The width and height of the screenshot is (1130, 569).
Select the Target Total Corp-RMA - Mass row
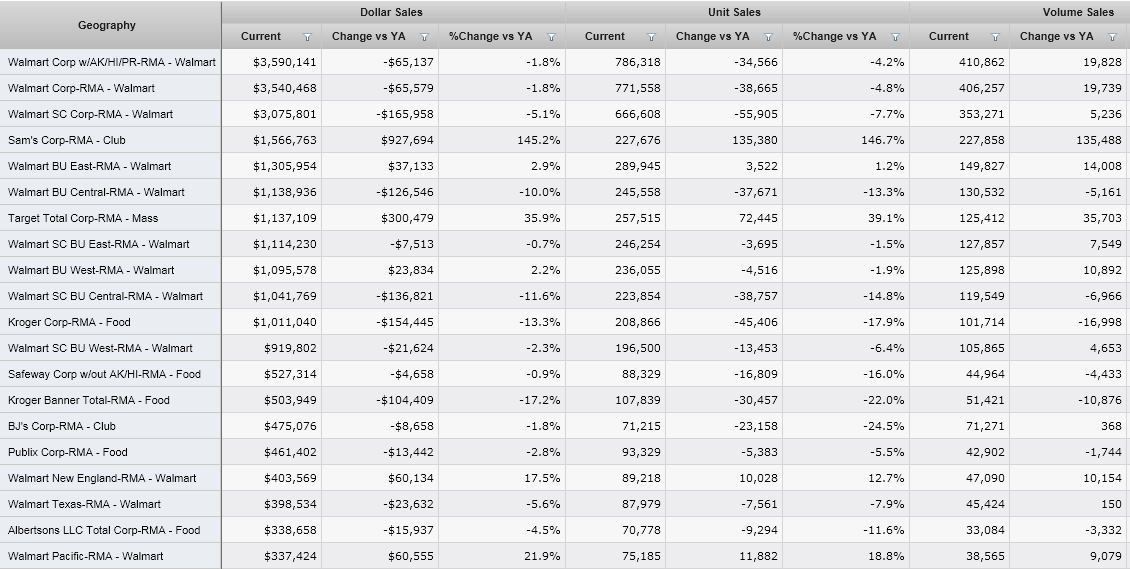[83, 218]
